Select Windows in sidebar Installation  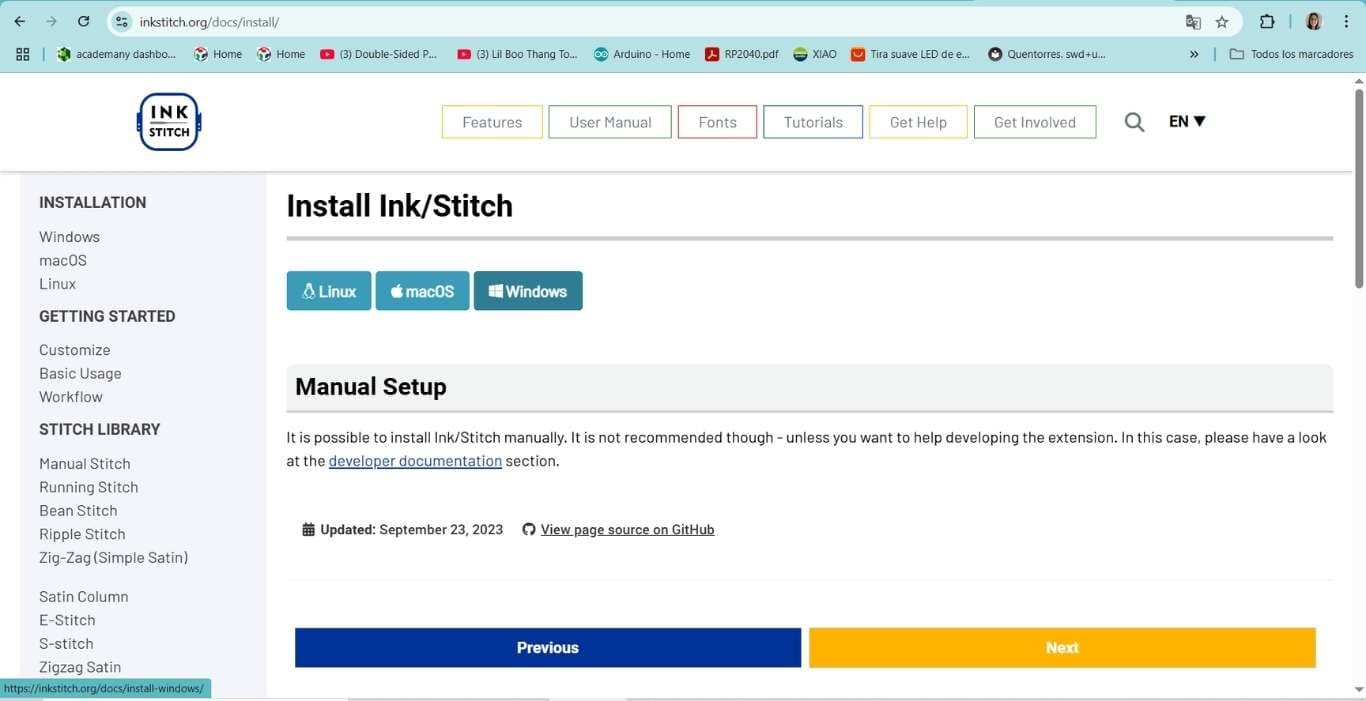[x=69, y=237]
